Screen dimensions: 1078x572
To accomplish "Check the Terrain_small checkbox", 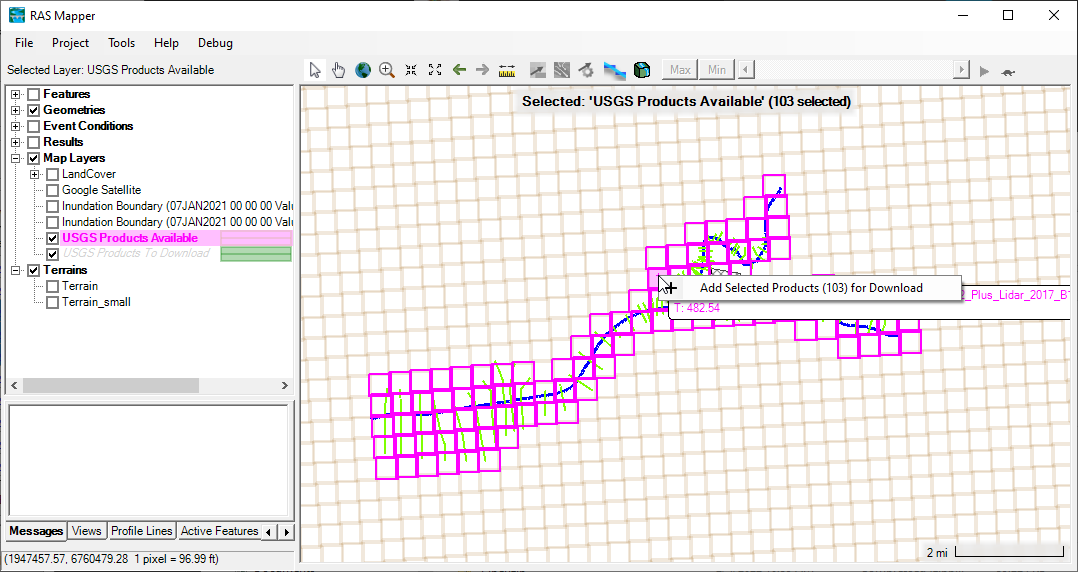I will tap(53, 302).
